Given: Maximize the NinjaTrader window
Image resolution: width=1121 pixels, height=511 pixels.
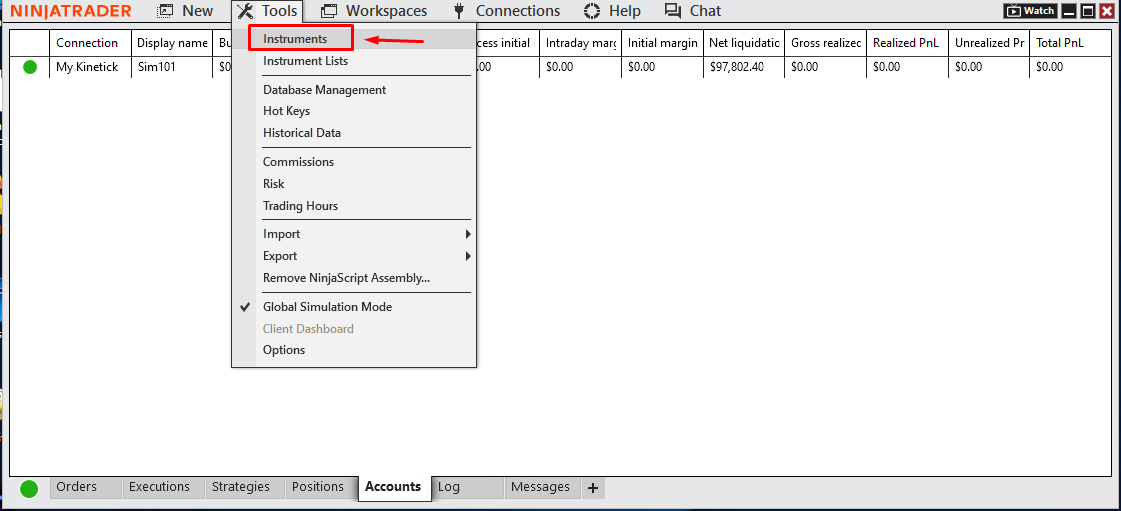Looking at the screenshot, I should click(x=1088, y=11).
